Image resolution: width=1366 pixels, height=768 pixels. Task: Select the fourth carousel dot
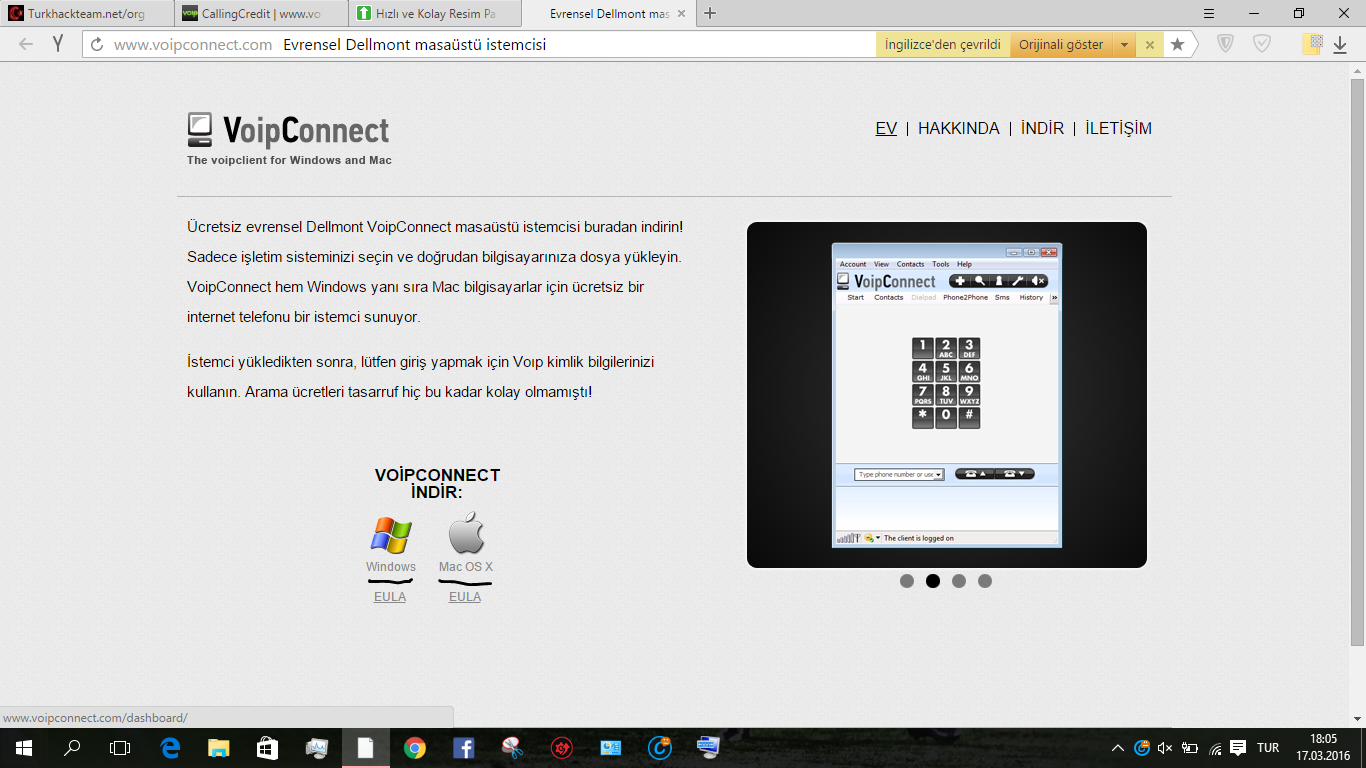[985, 581]
